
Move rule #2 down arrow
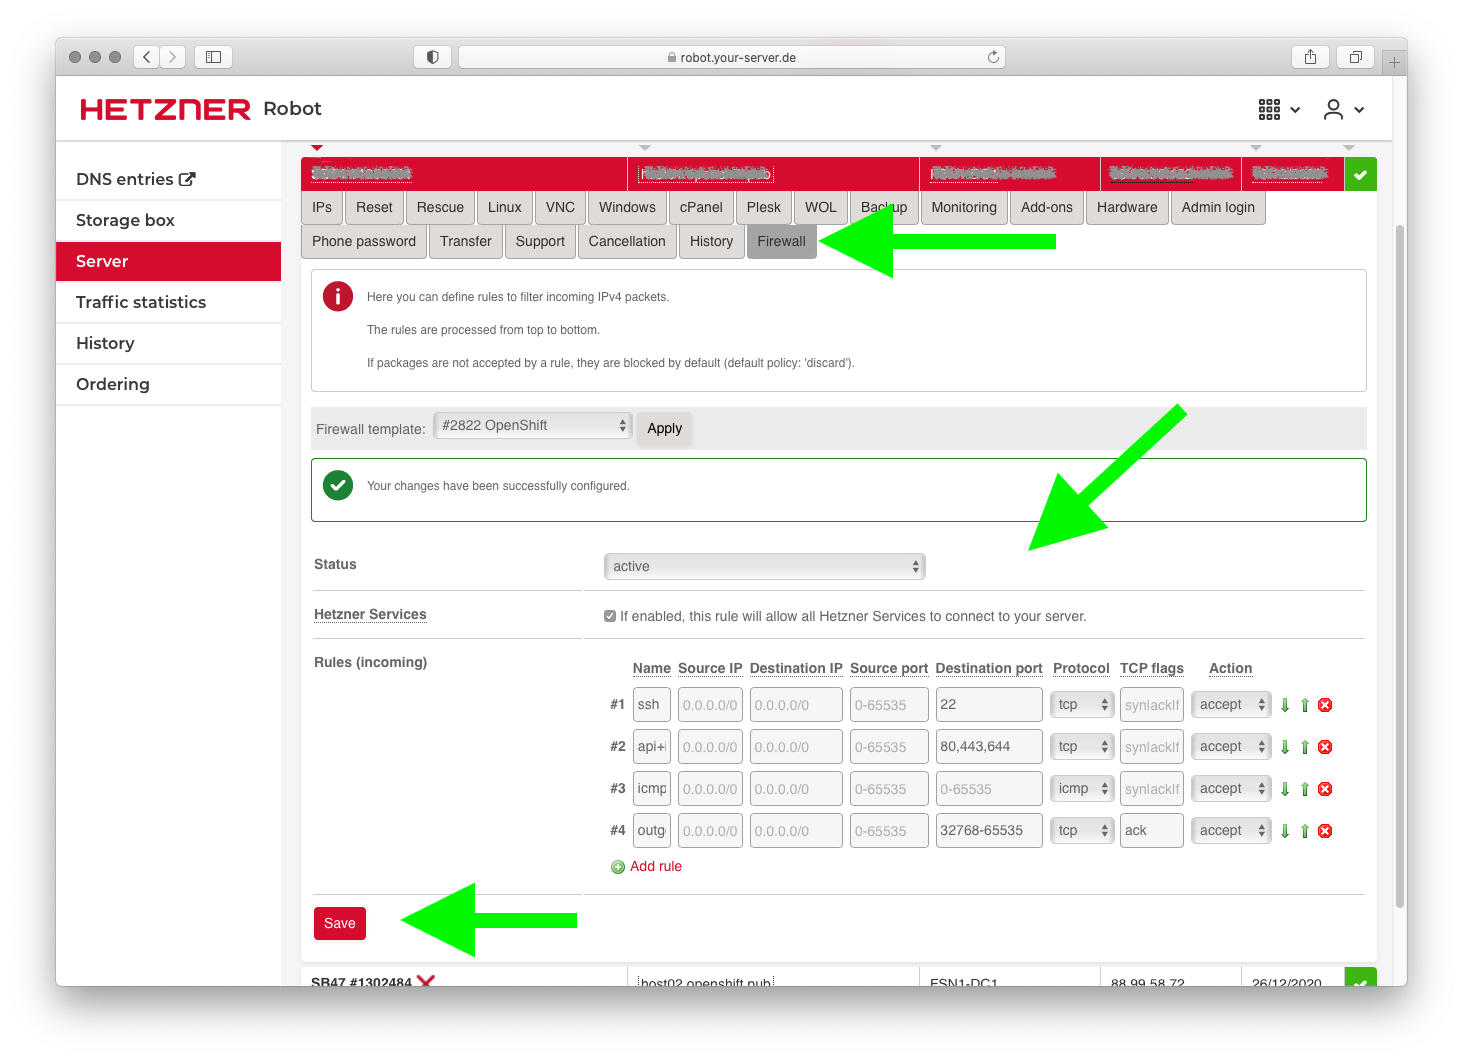click(1285, 747)
